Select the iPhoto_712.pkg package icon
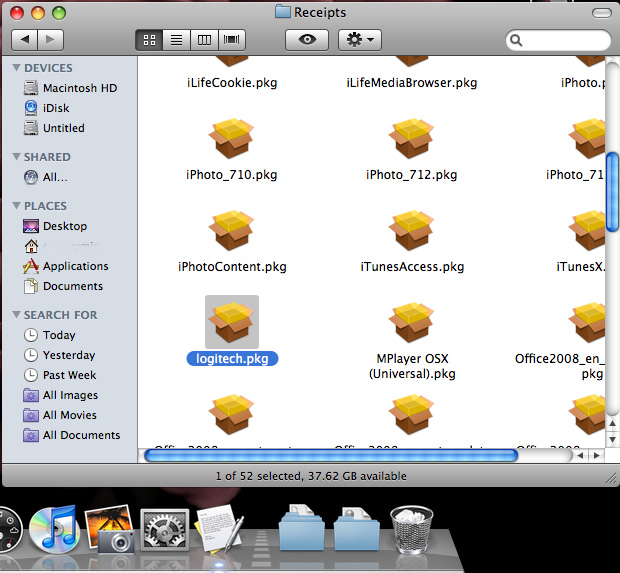620x573 pixels. point(412,138)
